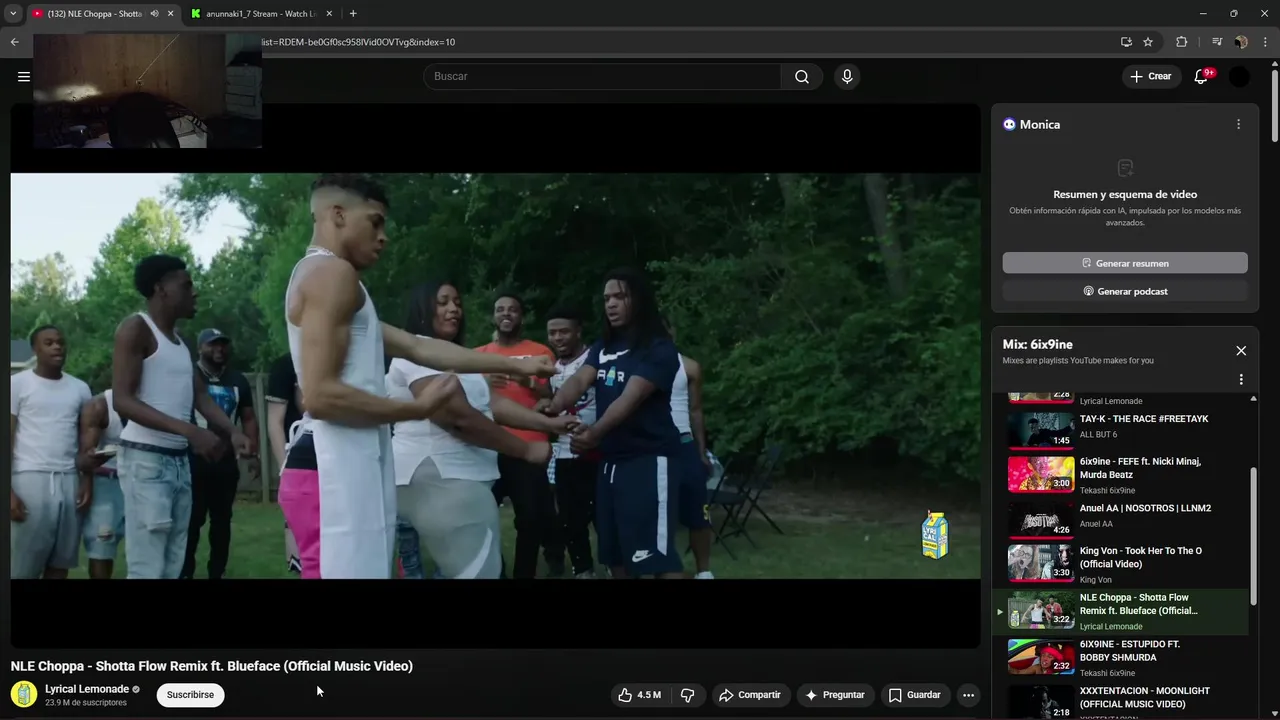Close the anunnaki1_7 Stream tab

[x=329, y=14]
